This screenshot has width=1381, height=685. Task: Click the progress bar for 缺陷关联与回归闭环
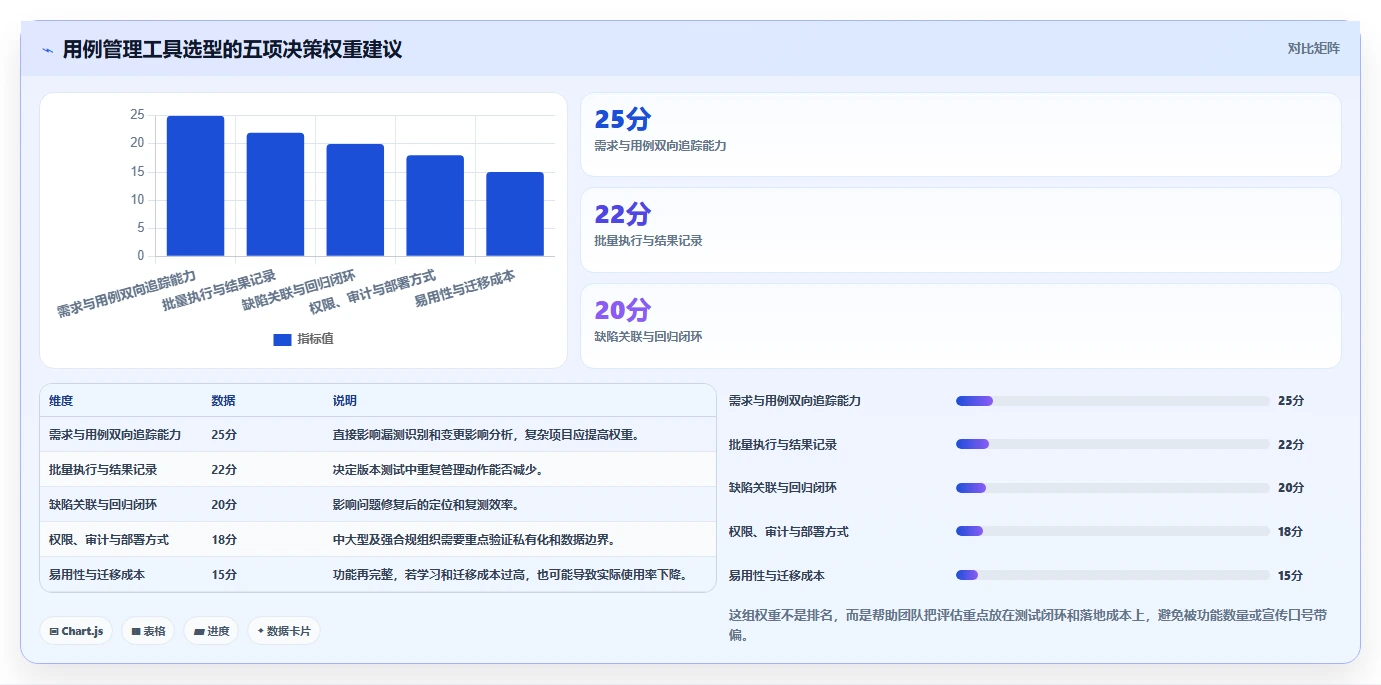click(1113, 488)
